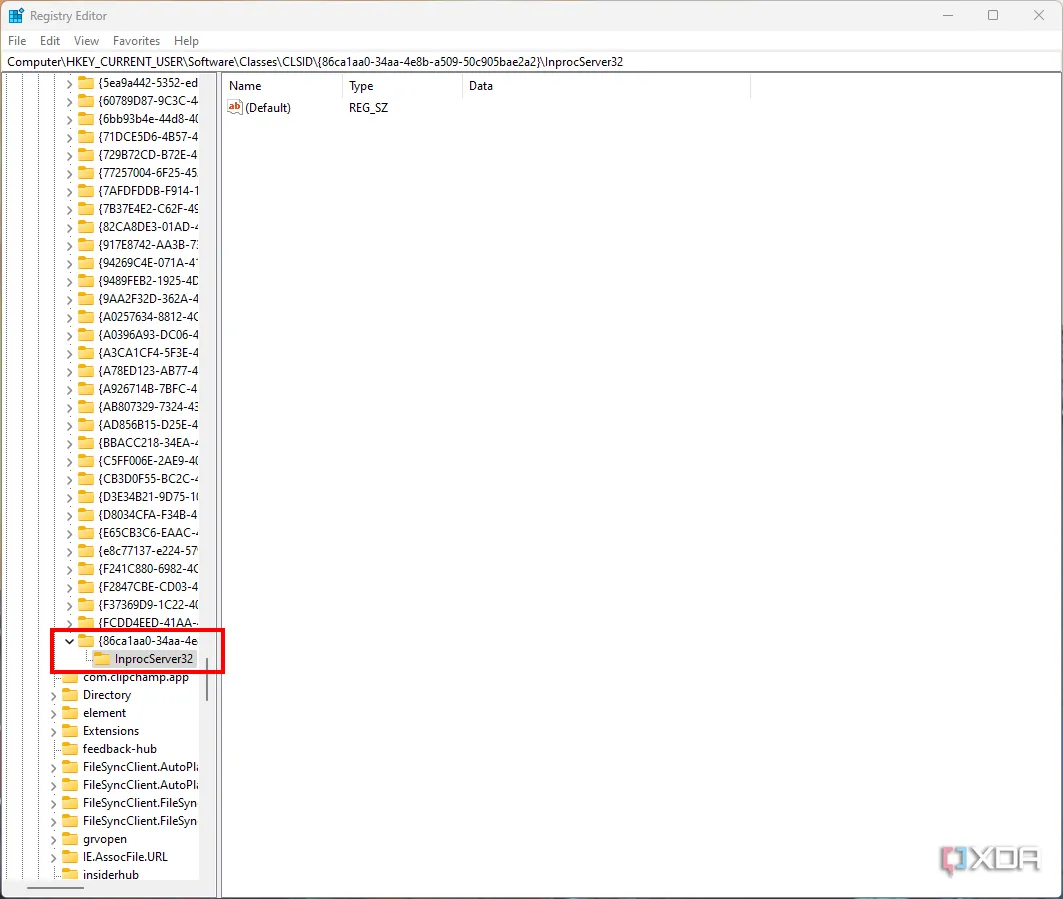
Task: Click folder icon of {A0396A93-DC06-4 key
Action: [86, 334]
